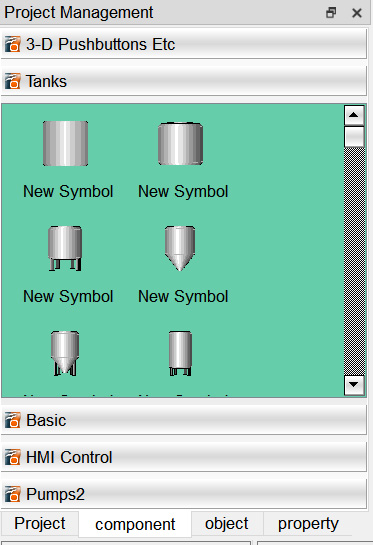Switch to the object tab
This screenshot has width=373, height=545.
(227, 523)
